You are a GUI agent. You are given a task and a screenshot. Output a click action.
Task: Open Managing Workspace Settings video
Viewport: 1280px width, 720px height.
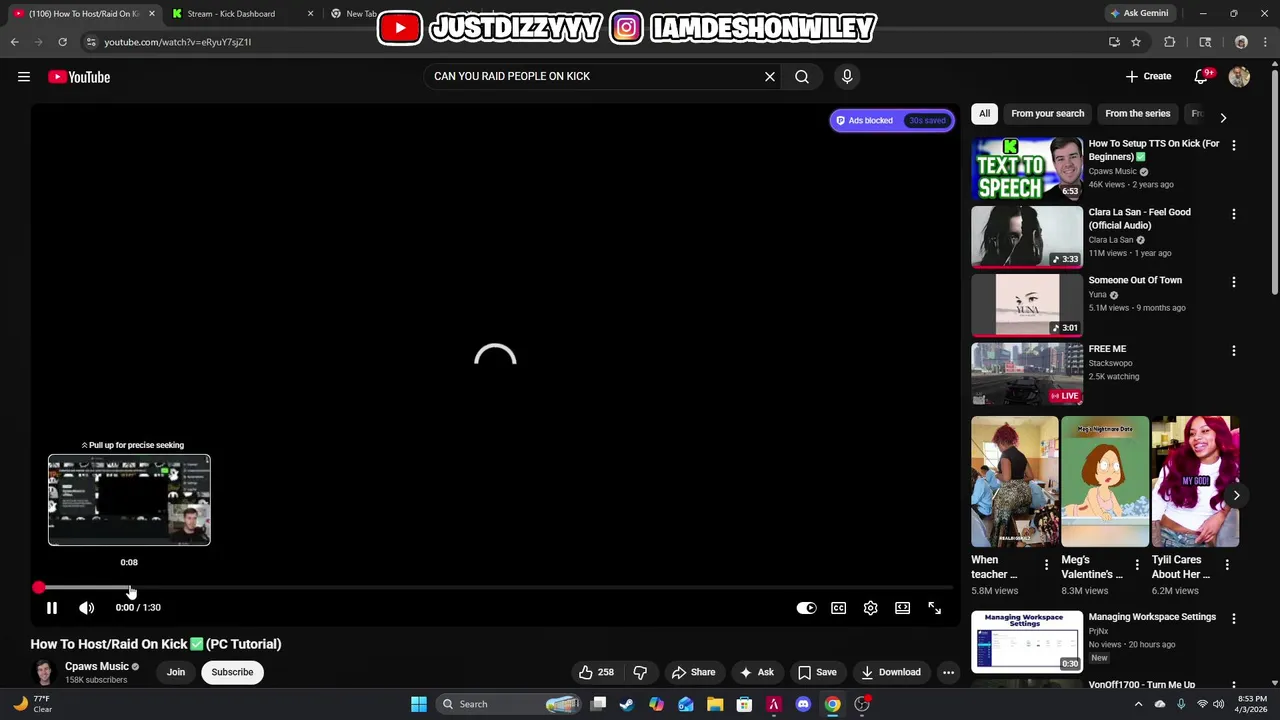point(1027,641)
